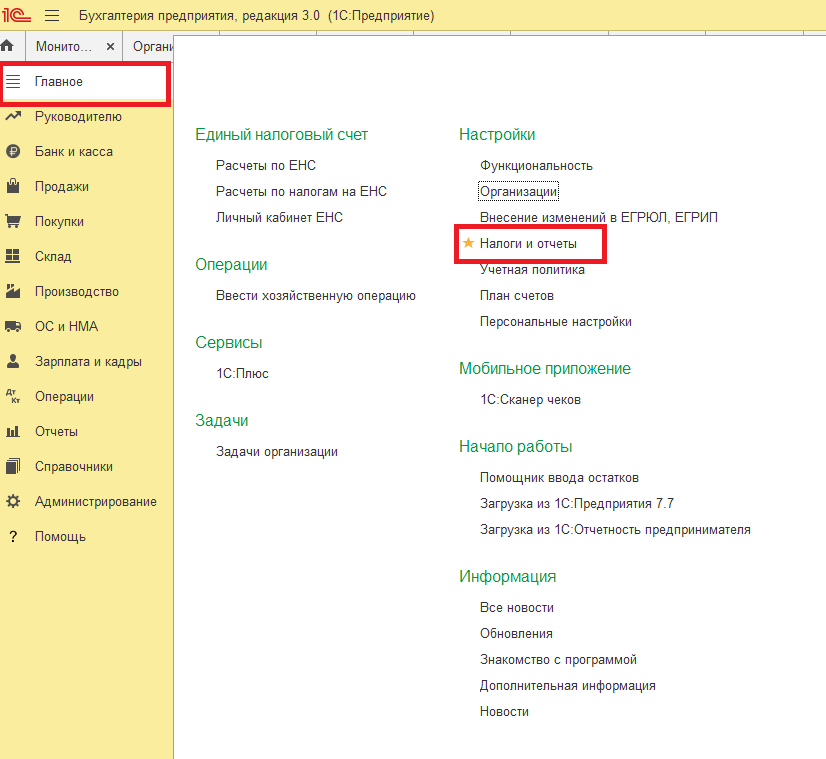Switch to the Организации tab

(152, 47)
